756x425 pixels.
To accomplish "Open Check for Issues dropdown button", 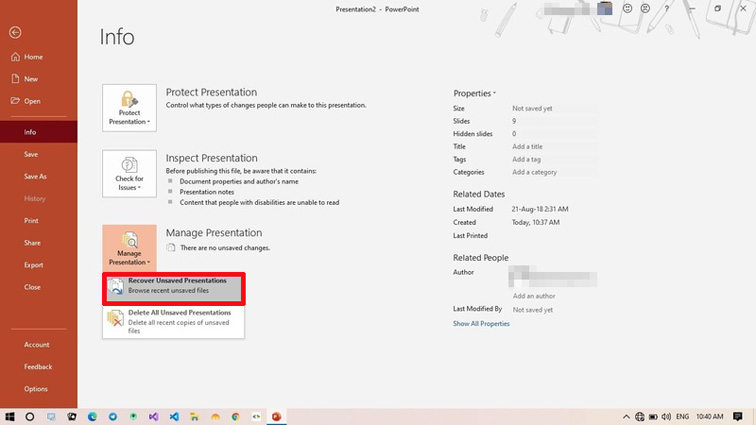I will coord(129,173).
